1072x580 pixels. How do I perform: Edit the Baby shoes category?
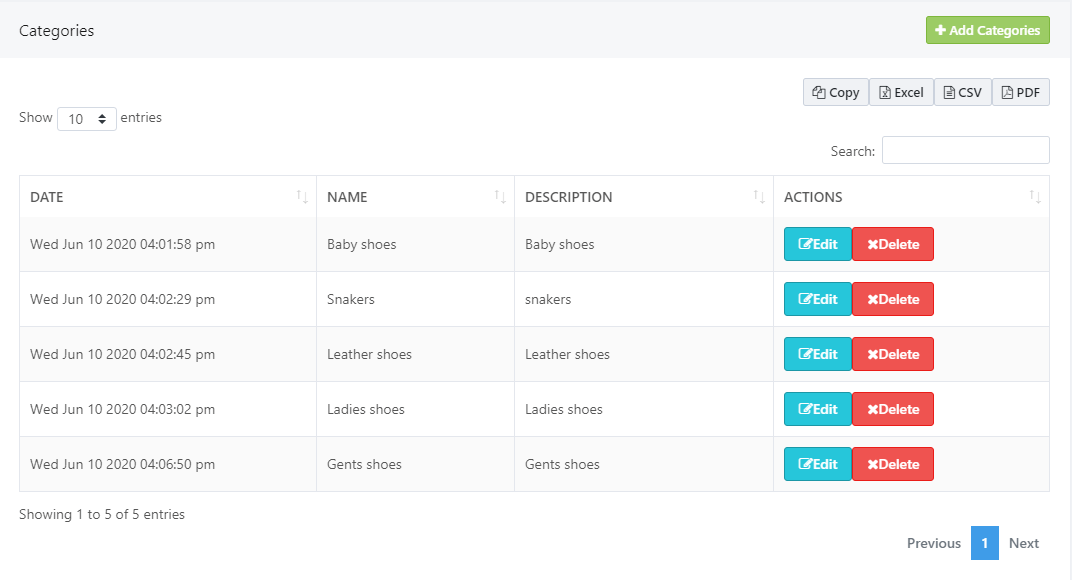818,244
